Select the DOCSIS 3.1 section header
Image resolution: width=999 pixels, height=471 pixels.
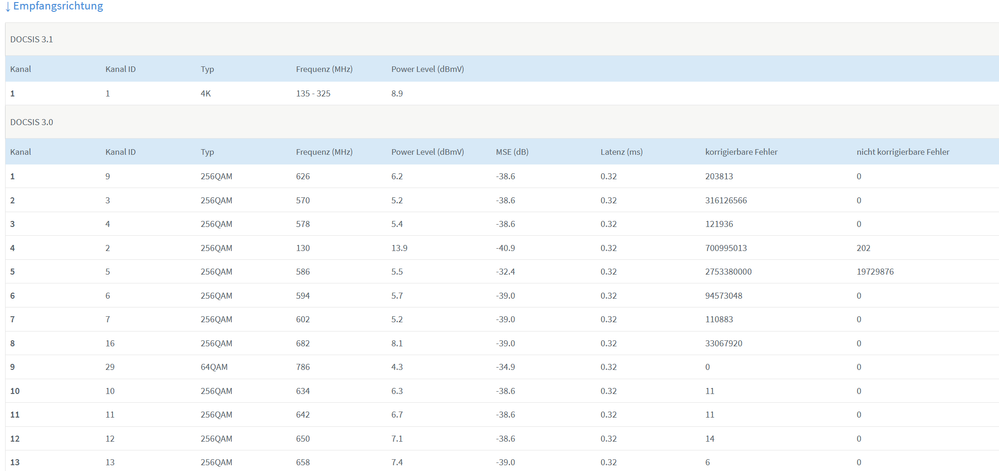pyautogui.click(x=31, y=39)
